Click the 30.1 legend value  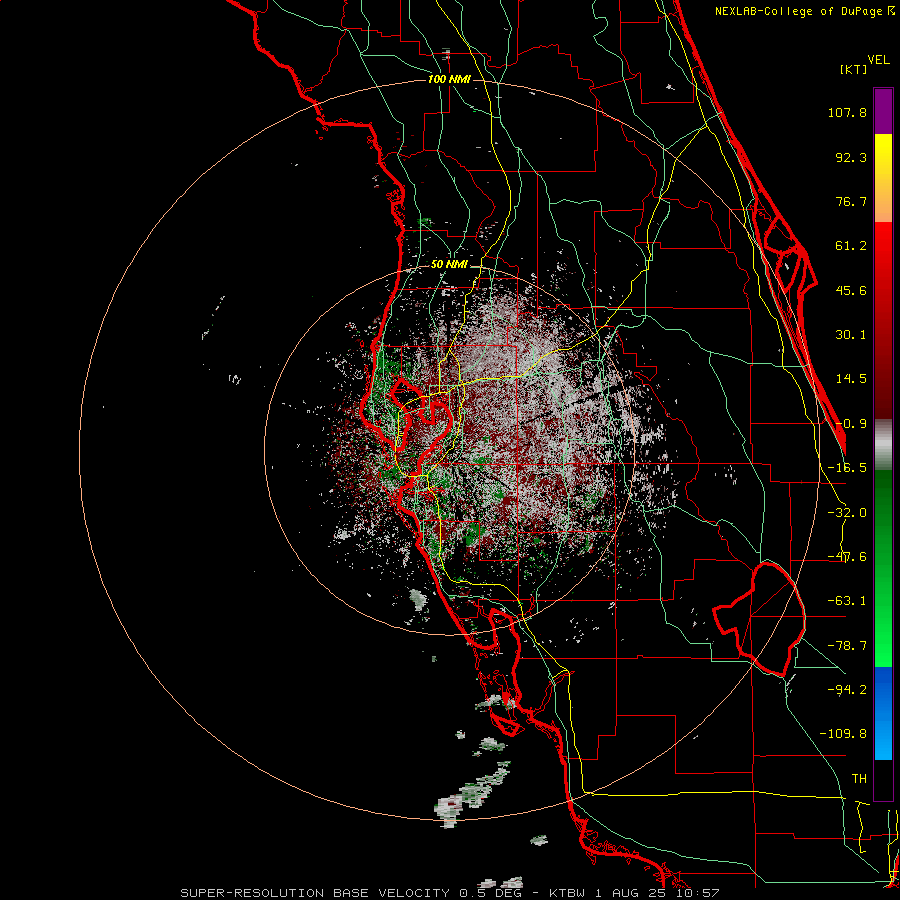pos(851,335)
